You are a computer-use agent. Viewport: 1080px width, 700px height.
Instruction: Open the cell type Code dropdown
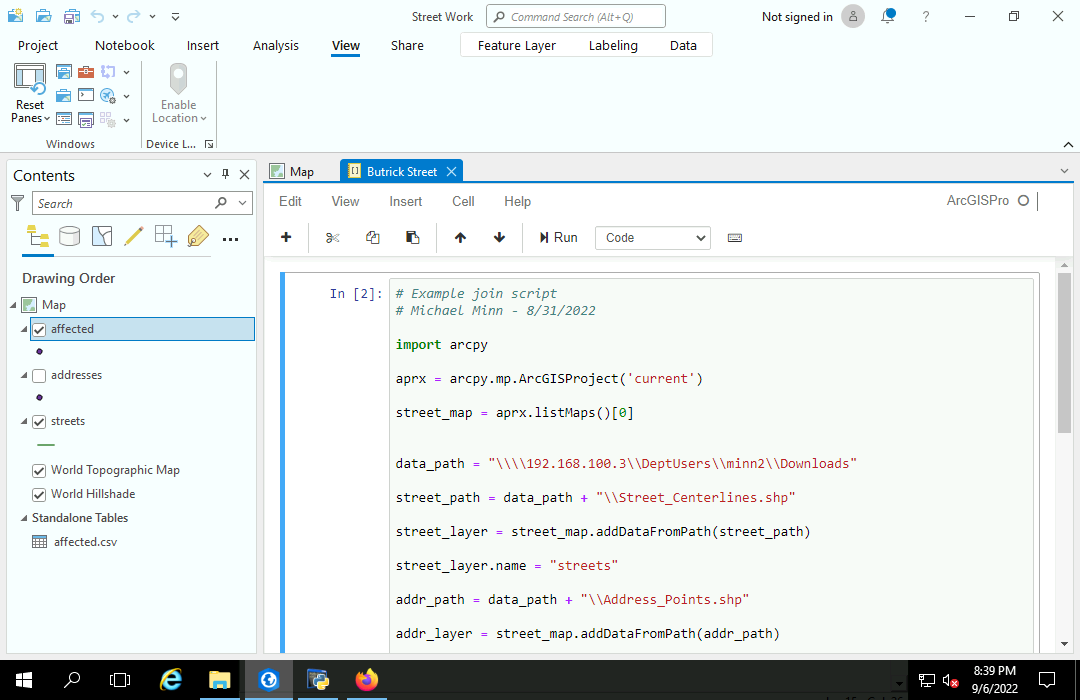click(x=652, y=237)
